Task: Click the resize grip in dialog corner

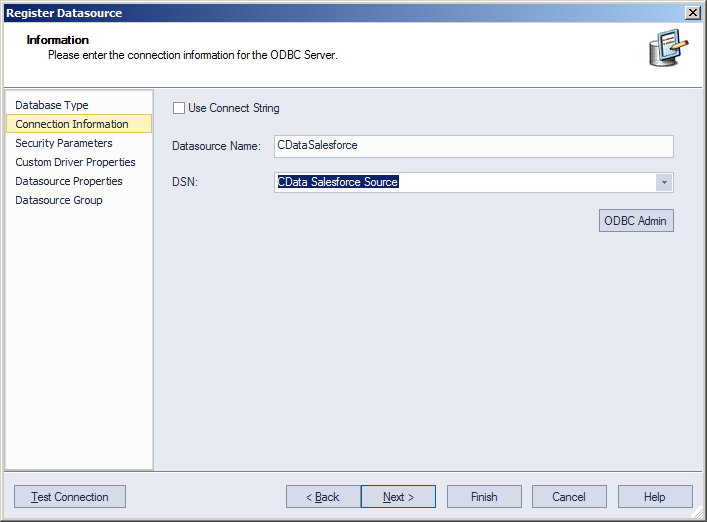Action: [698, 513]
